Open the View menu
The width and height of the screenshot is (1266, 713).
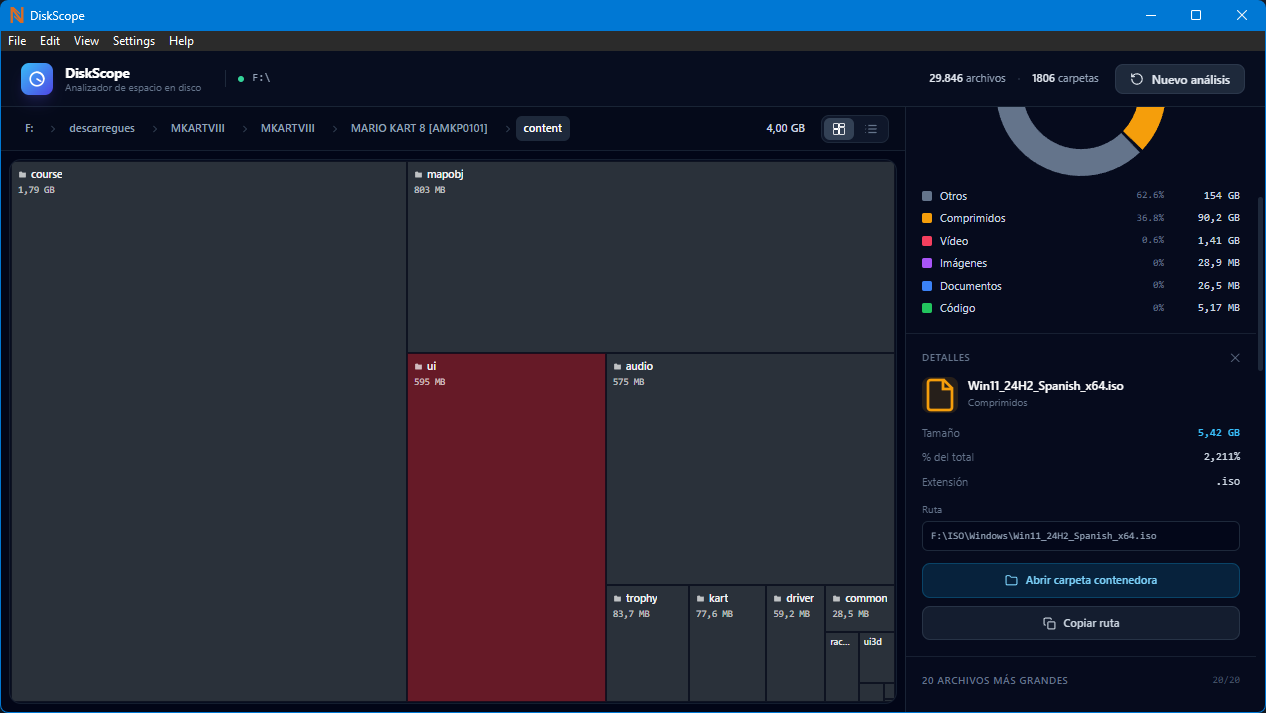86,41
